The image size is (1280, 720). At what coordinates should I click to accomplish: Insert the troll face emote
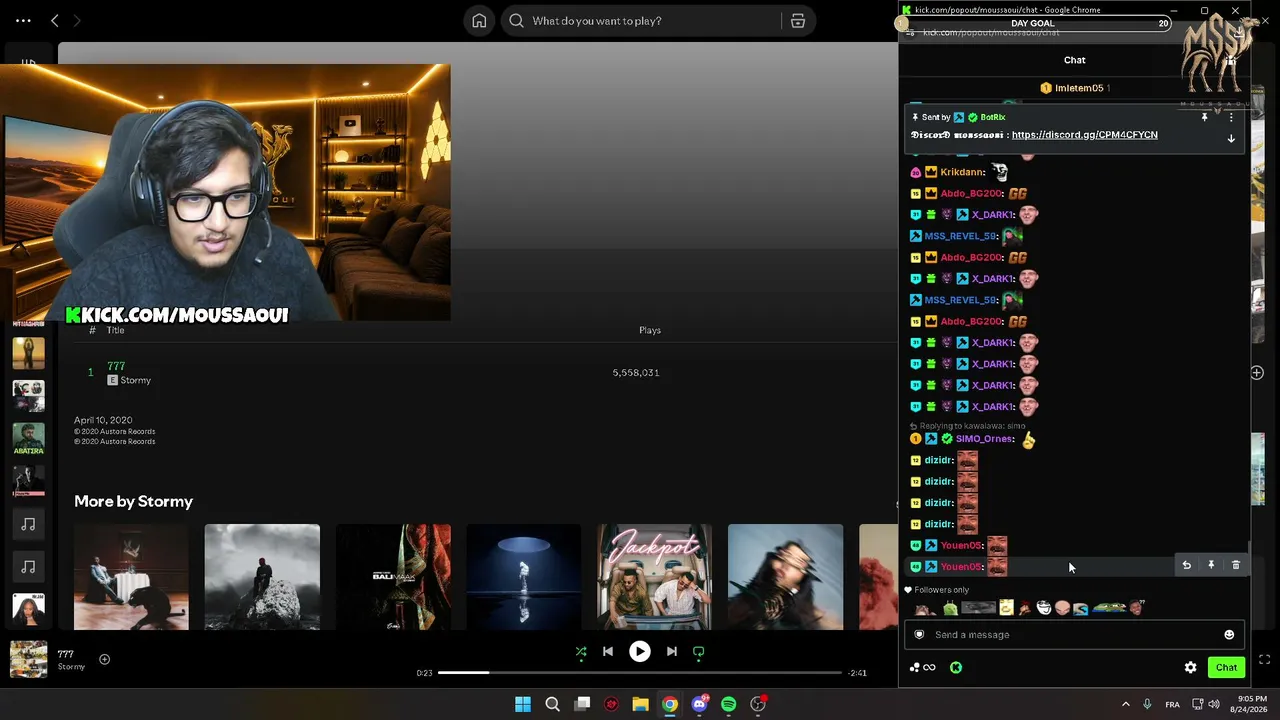click(x=1043, y=608)
